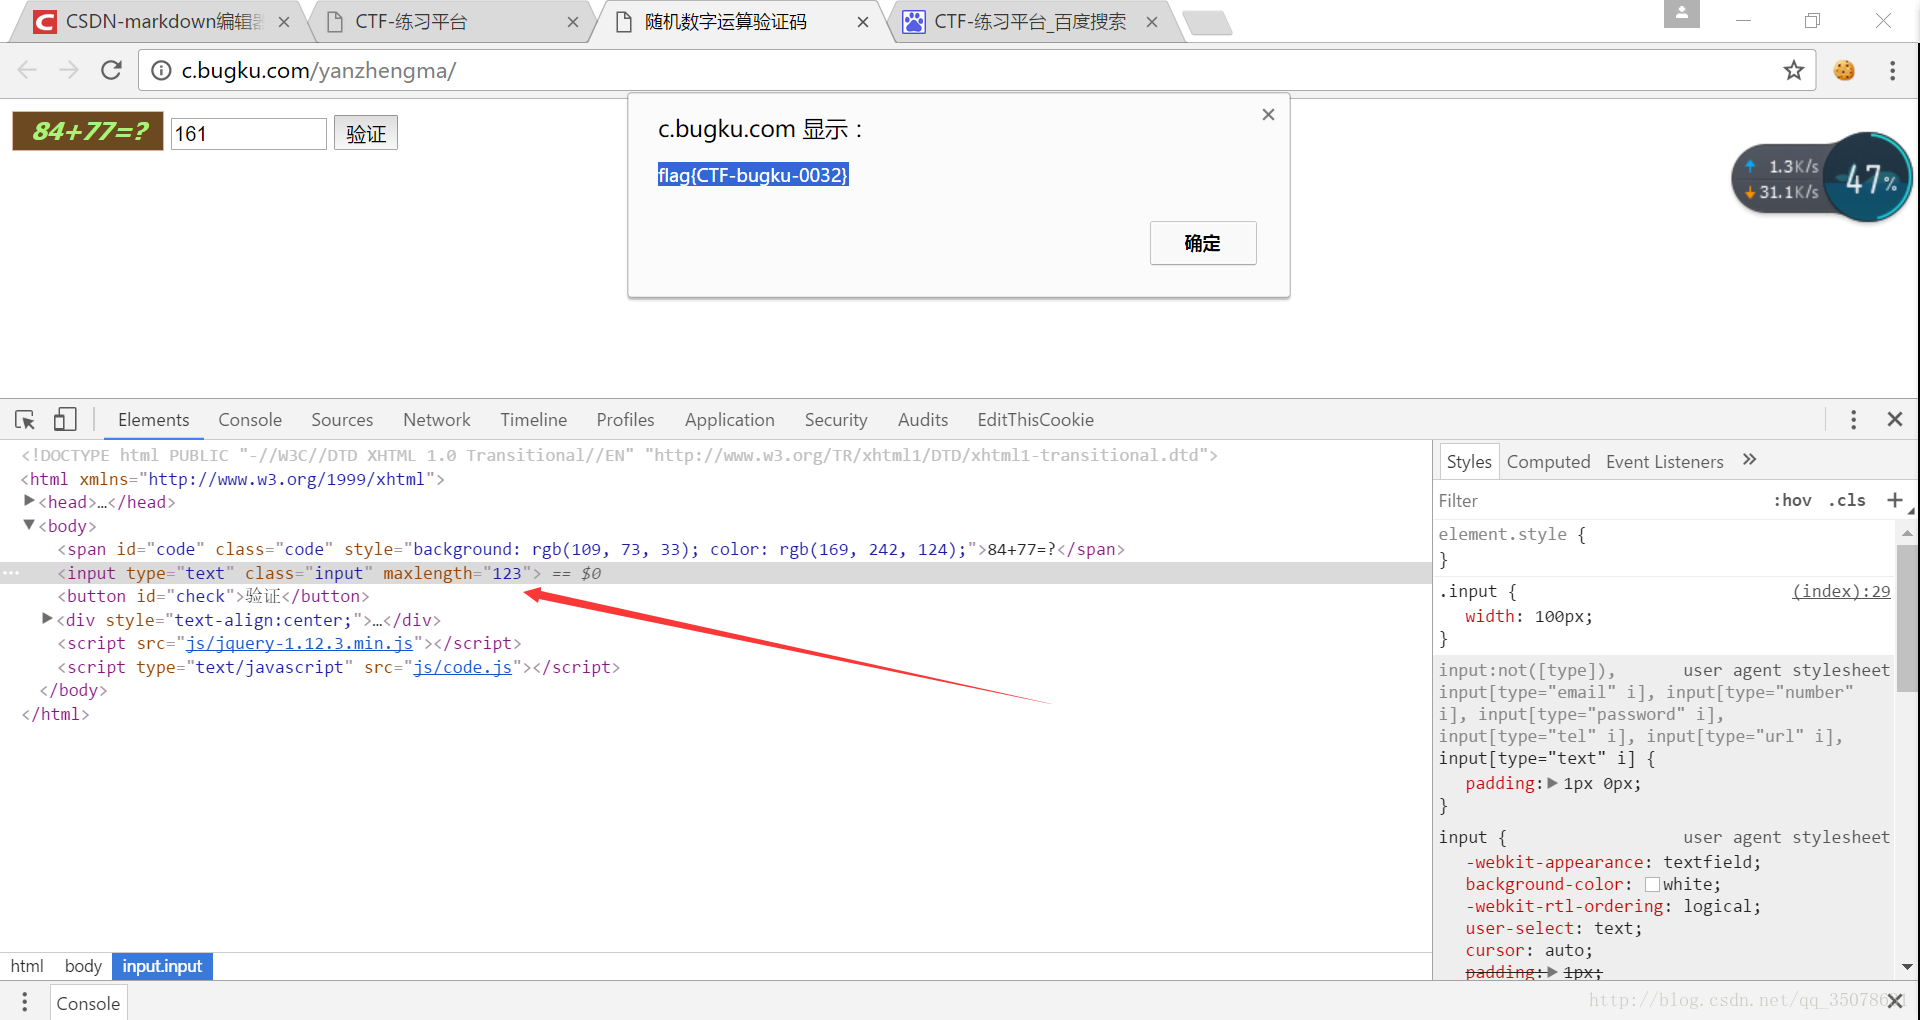Open the EditThisCookie extension icon
1920x1020 pixels.
[1844, 70]
